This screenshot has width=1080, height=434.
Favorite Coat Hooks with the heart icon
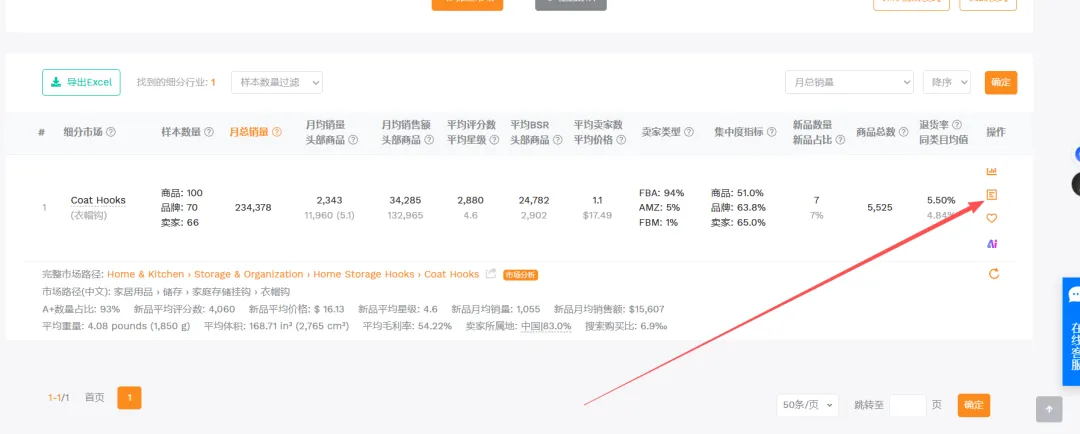(992, 219)
